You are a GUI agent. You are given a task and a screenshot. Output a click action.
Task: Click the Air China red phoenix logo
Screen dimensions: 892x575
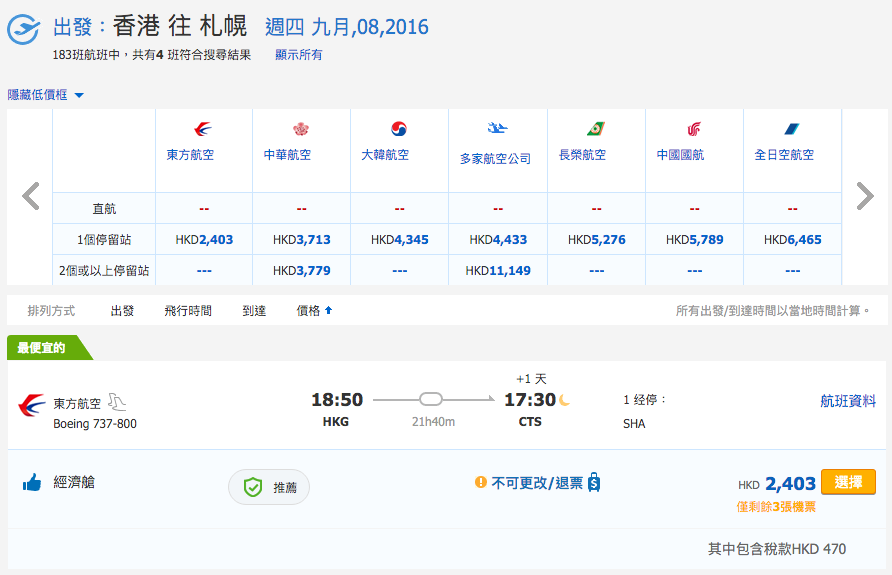(x=693, y=129)
